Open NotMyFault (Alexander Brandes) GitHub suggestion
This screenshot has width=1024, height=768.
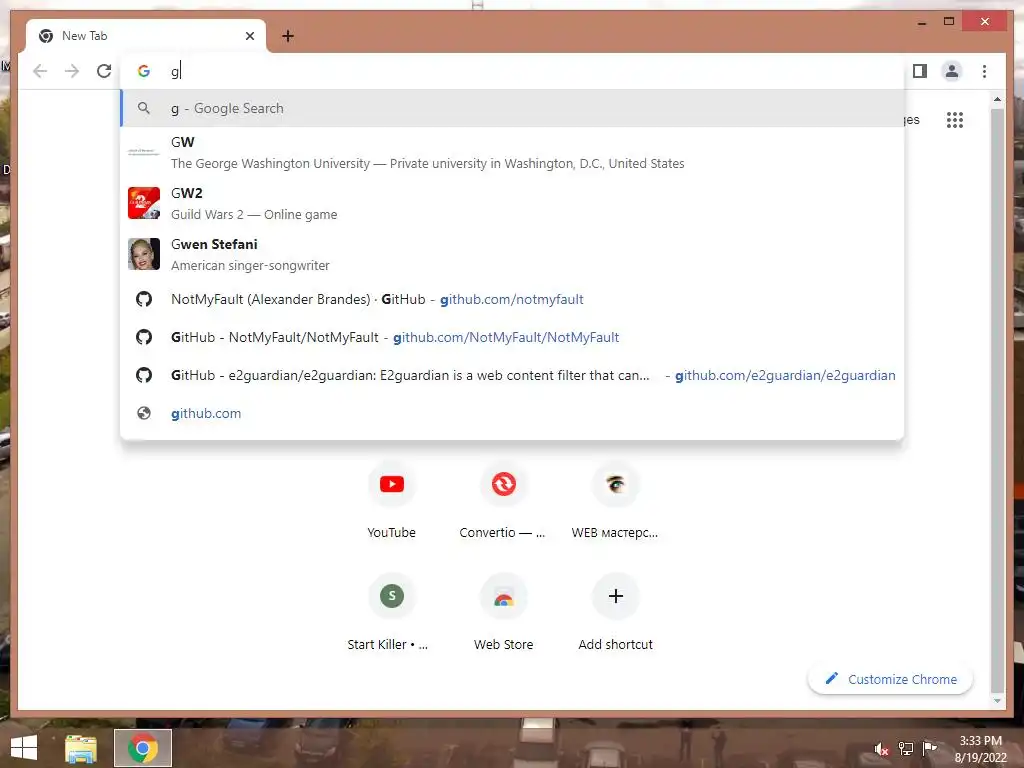(512, 299)
